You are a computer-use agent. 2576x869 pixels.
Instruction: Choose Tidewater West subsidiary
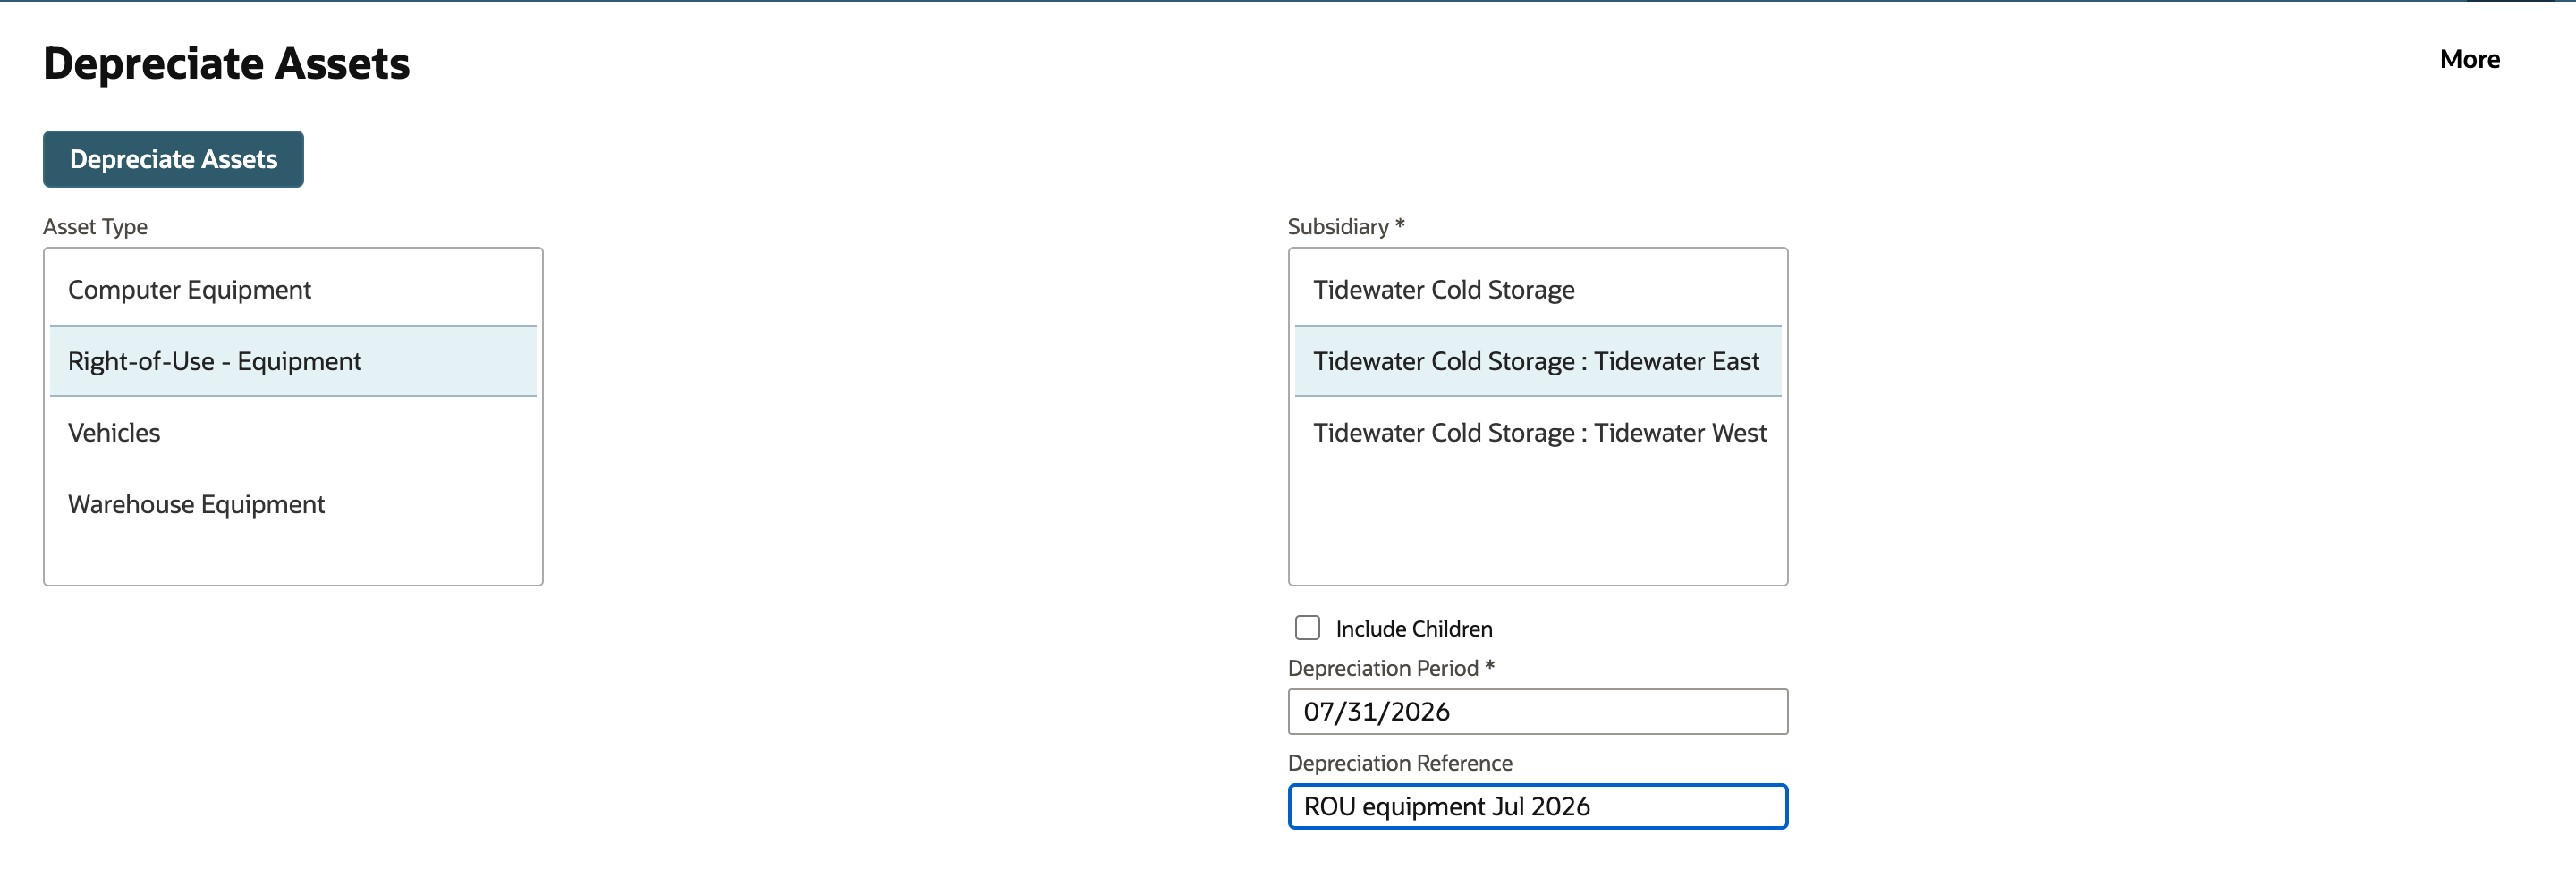(1537, 433)
